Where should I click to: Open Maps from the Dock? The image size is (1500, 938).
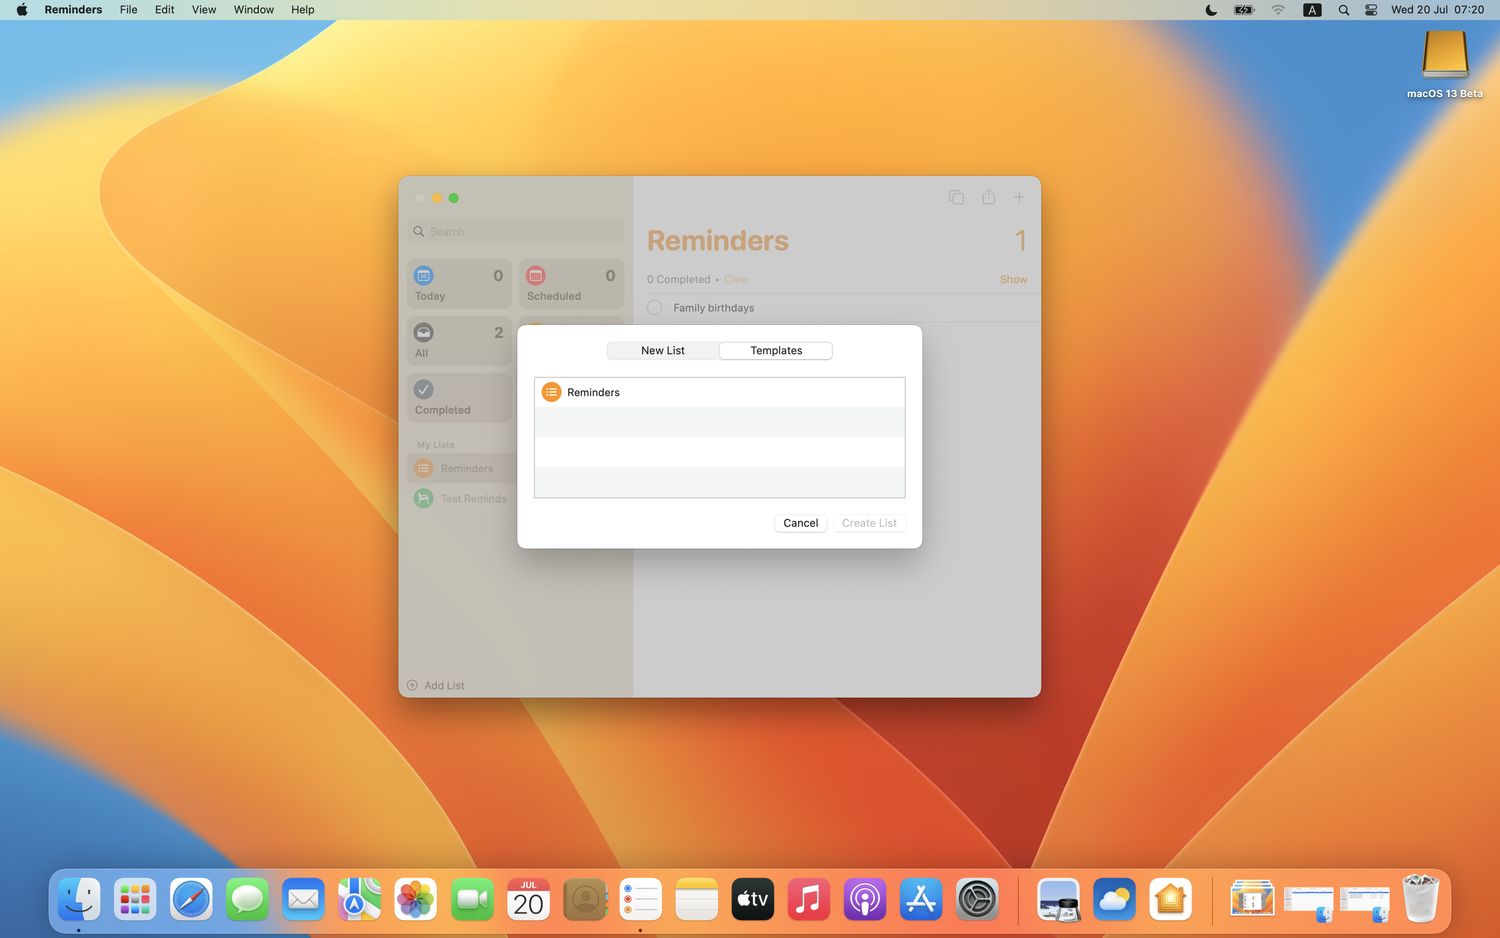click(x=359, y=900)
